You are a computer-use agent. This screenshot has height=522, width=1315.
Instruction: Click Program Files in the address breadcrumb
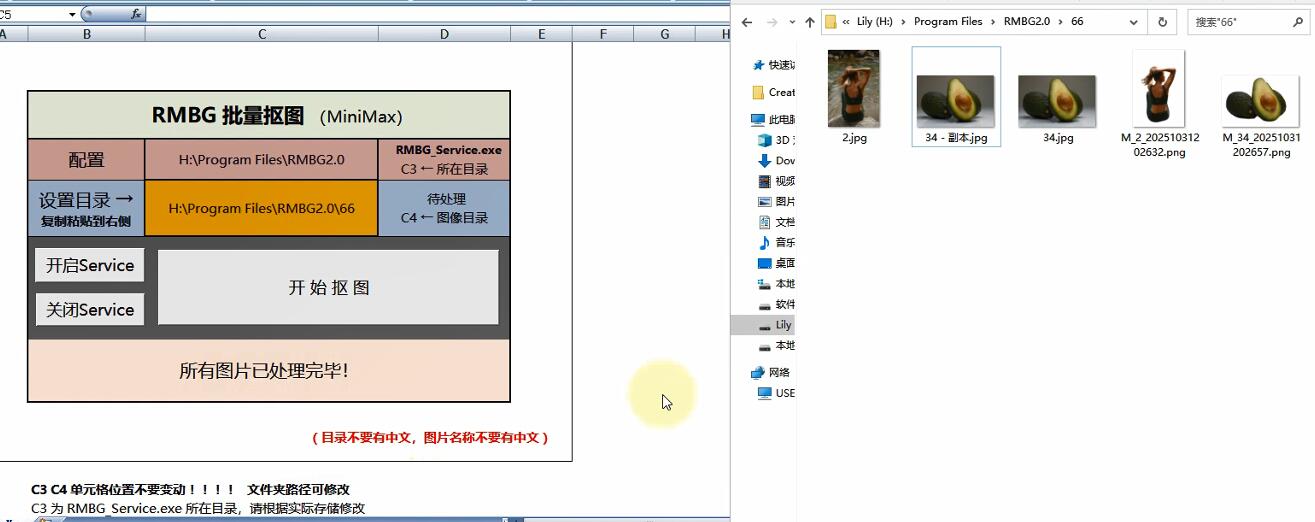click(x=948, y=22)
